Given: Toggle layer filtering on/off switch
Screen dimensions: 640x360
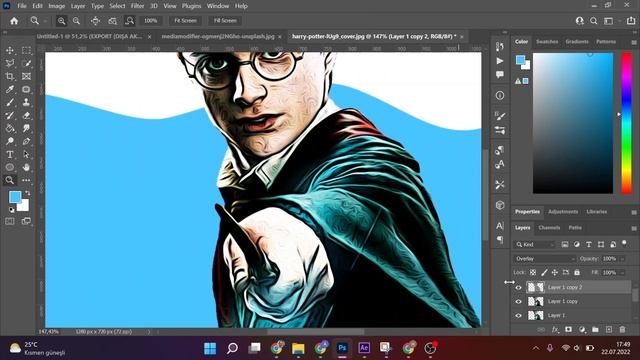Looking at the screenshot, I should (x=624, y=244).
